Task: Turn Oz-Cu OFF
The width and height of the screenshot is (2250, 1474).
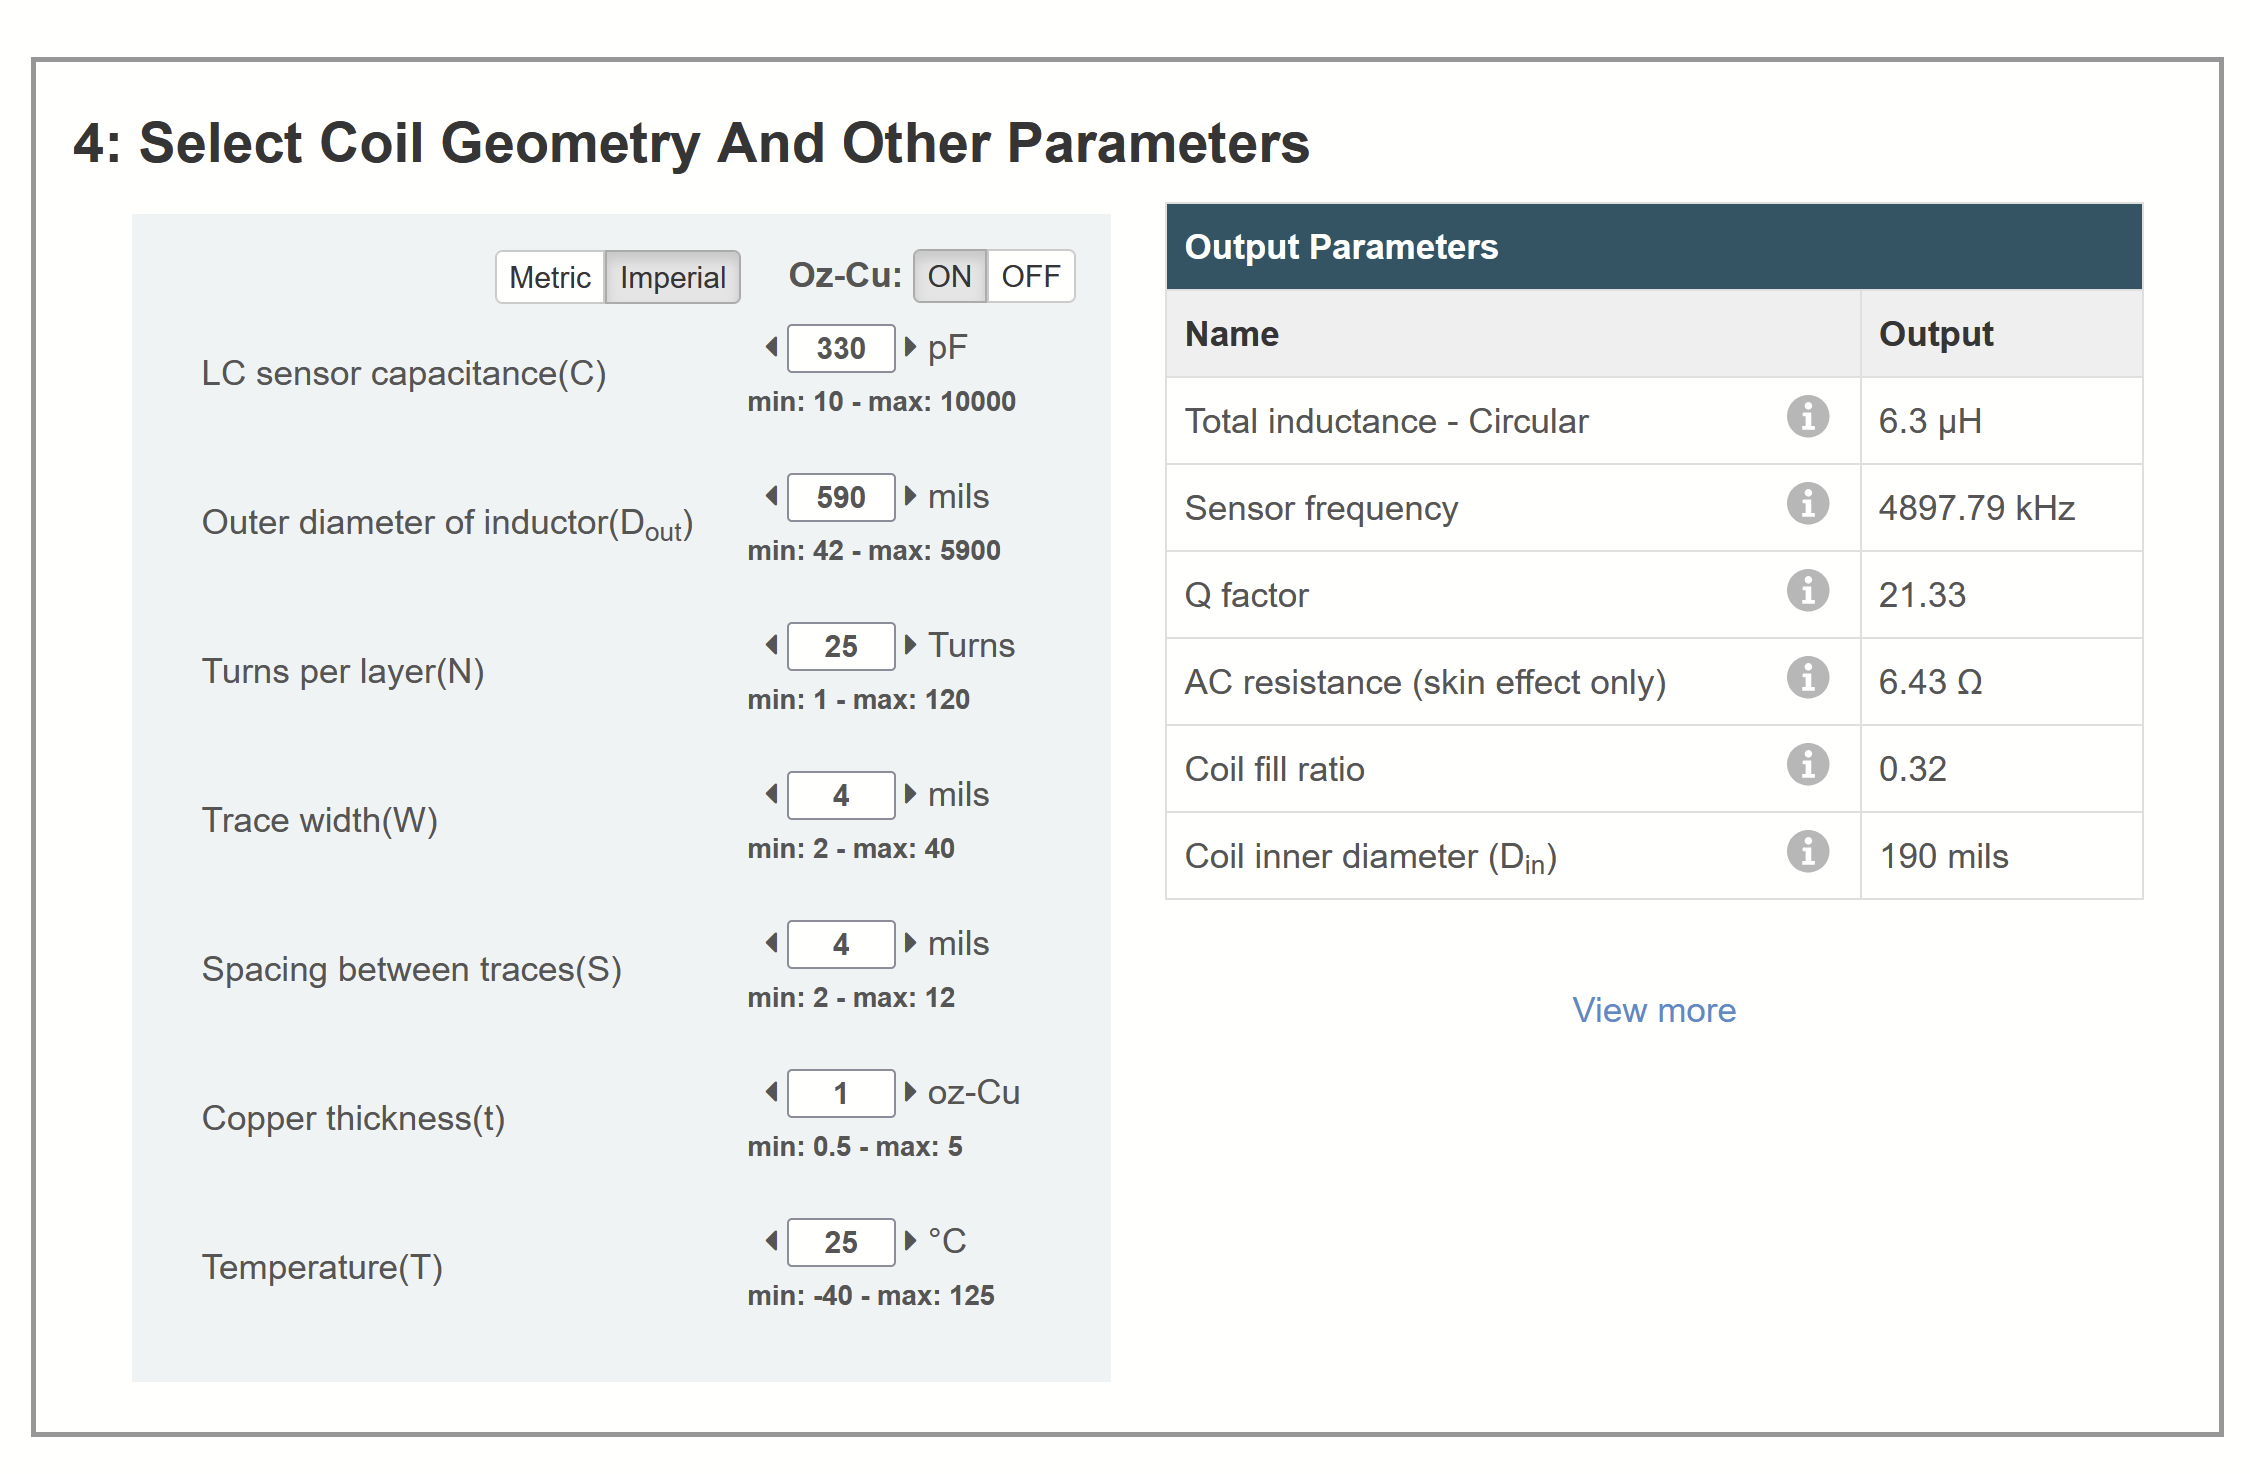Action: (1030, 276)
